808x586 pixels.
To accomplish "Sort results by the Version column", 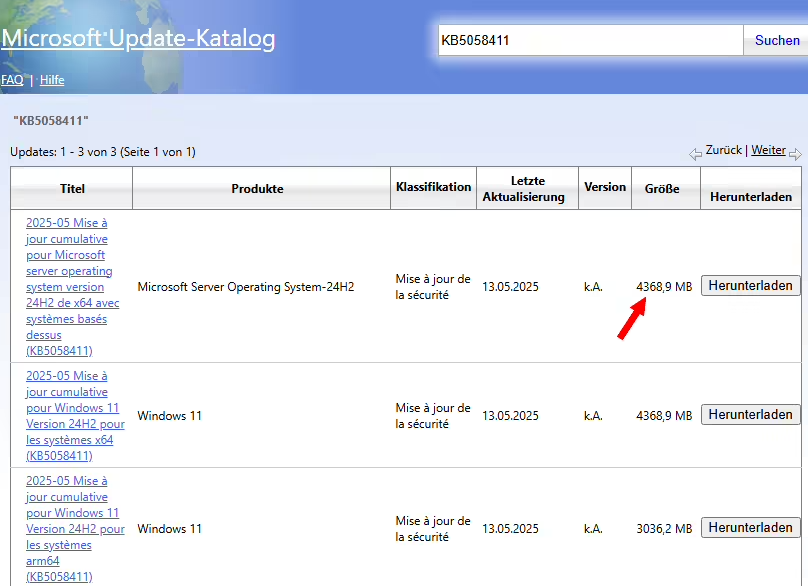I will tap(604, 187).
